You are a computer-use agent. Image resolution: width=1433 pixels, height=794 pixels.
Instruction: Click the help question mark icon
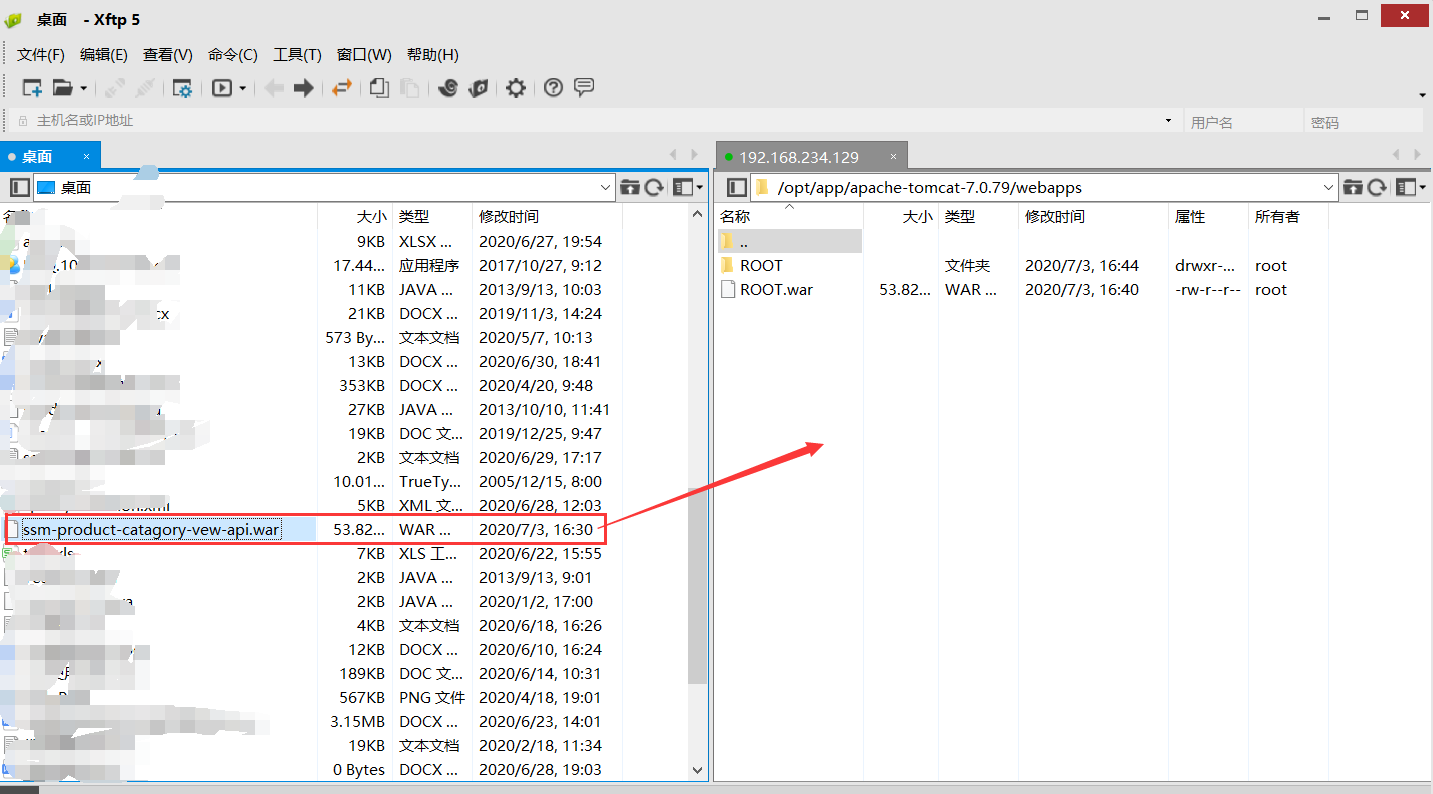[x=553, y=88]
